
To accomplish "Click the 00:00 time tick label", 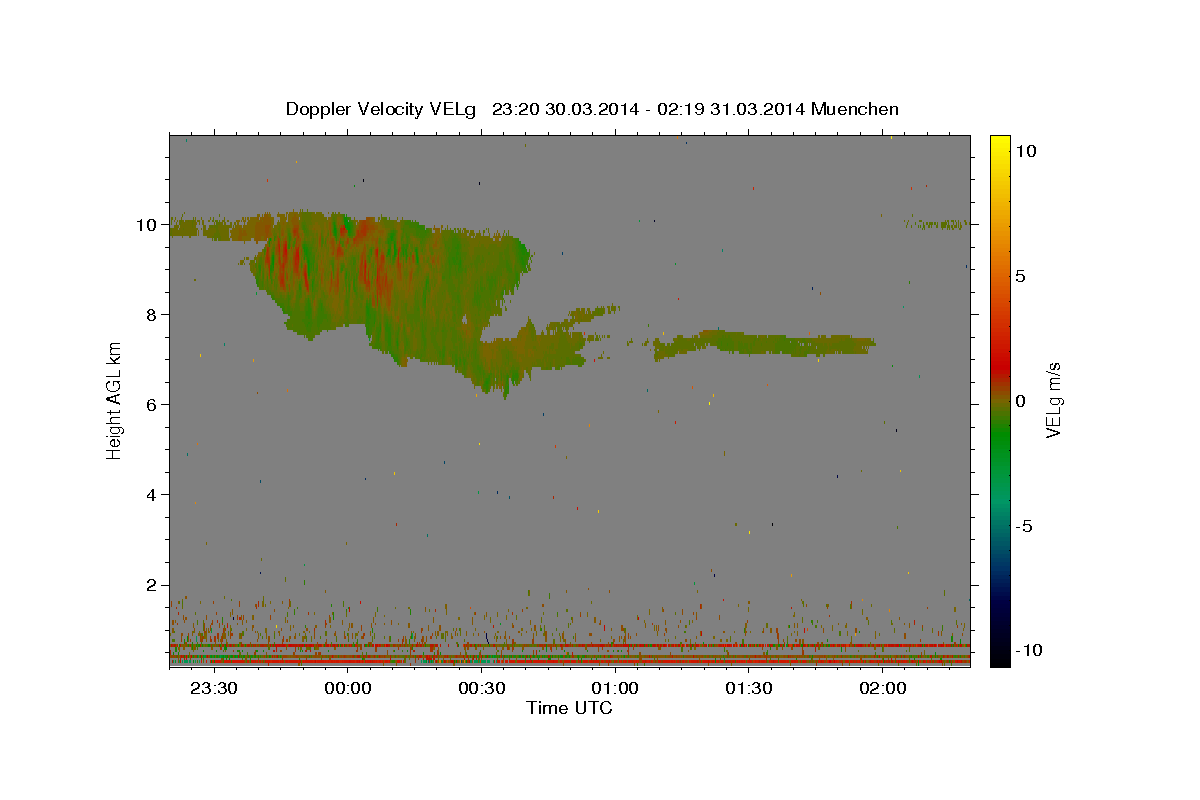I will pyautogui.click(x=348, y=688).
